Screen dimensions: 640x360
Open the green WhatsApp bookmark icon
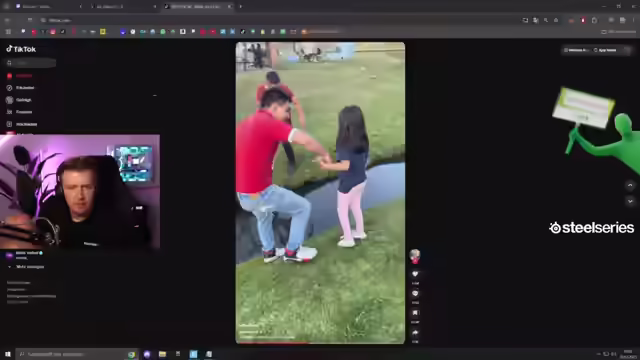coord(163,32)
